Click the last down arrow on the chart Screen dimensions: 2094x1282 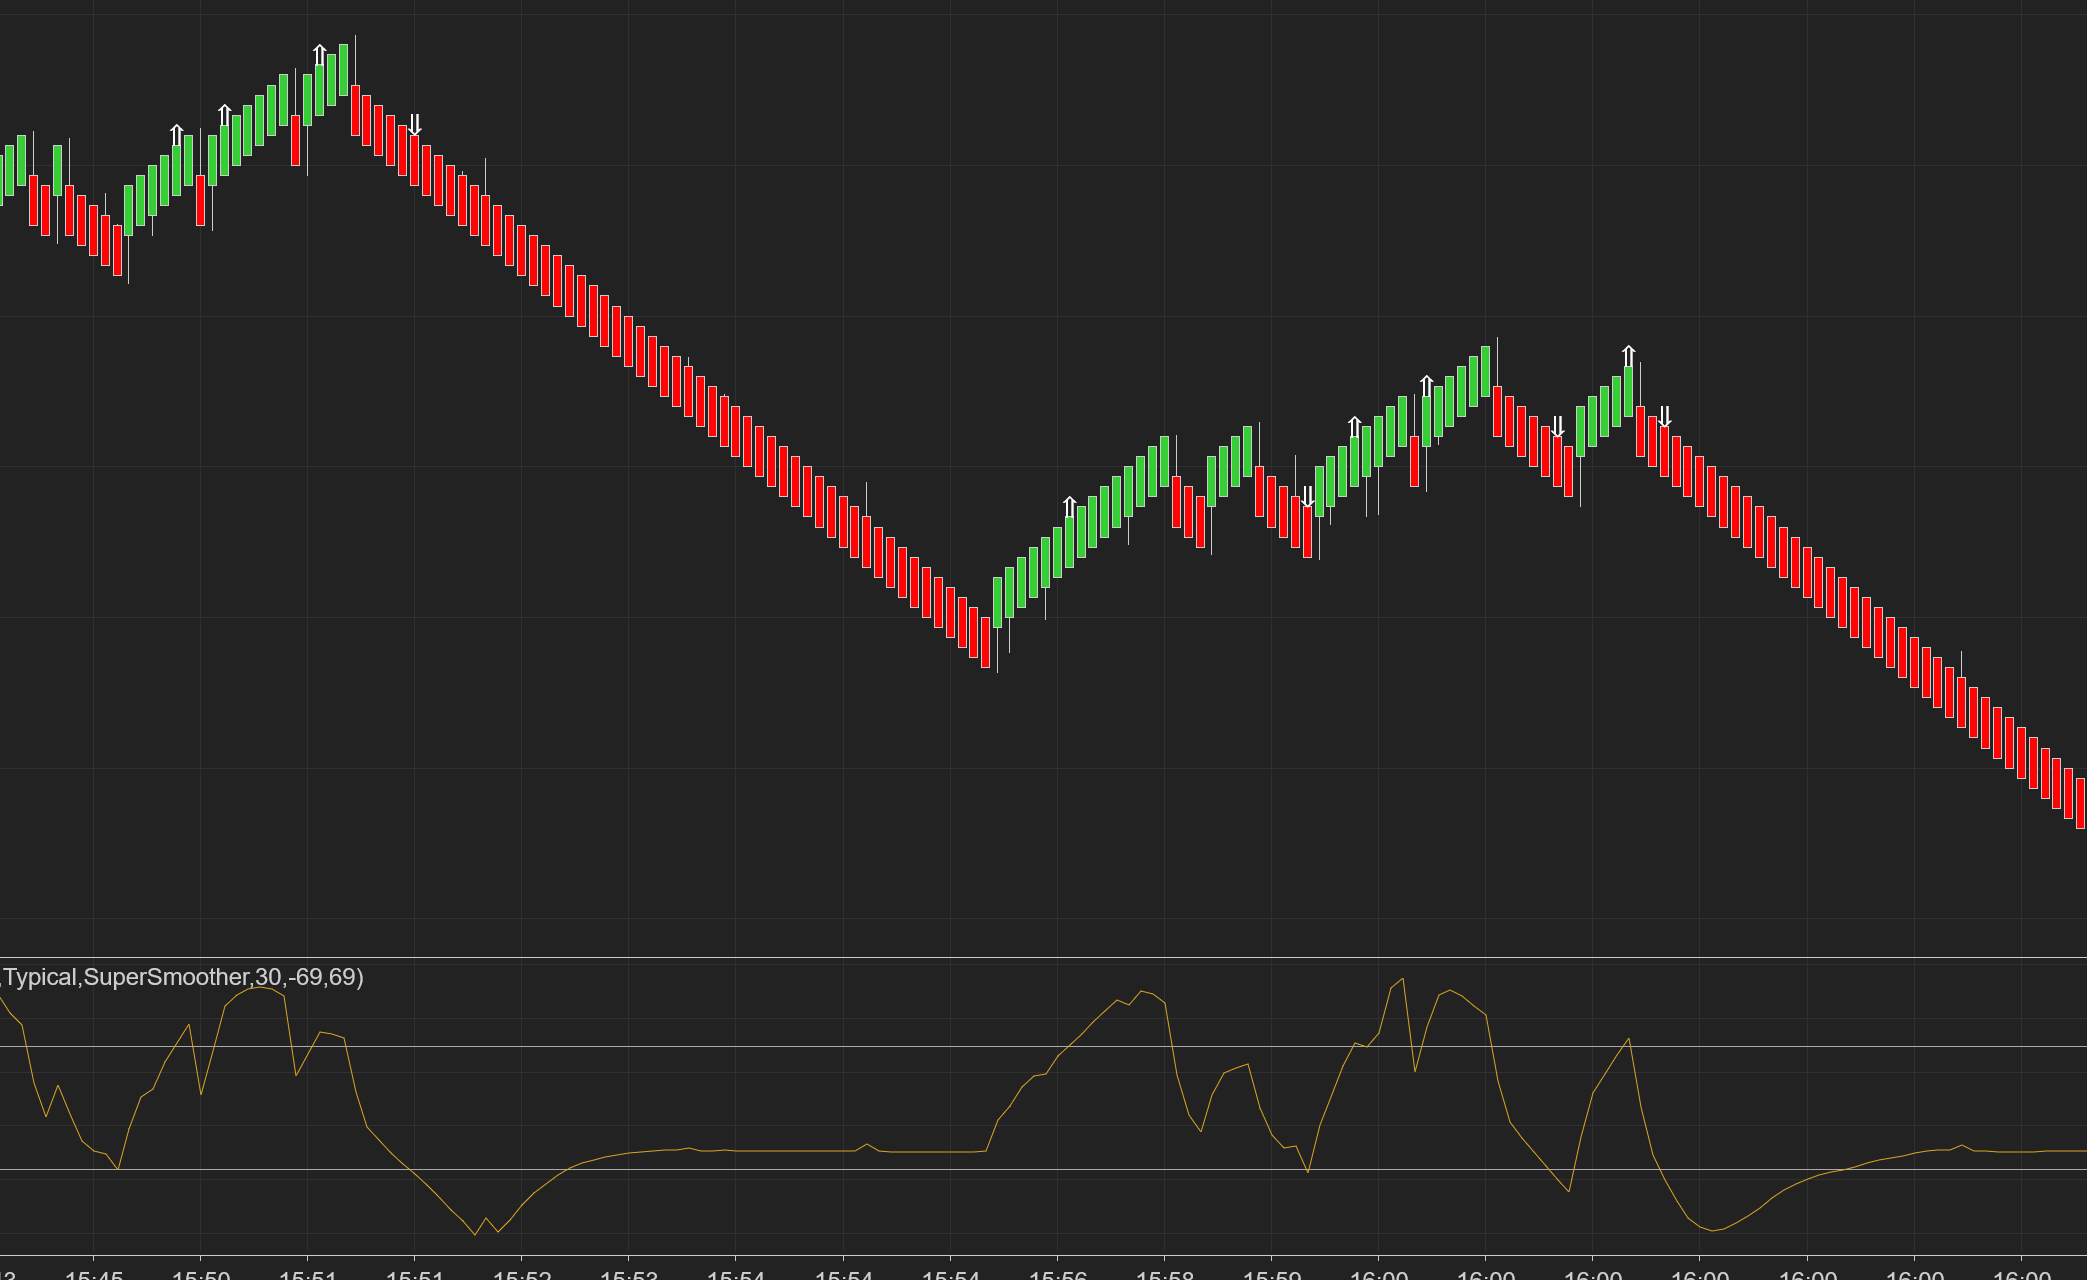(1665, 416)
